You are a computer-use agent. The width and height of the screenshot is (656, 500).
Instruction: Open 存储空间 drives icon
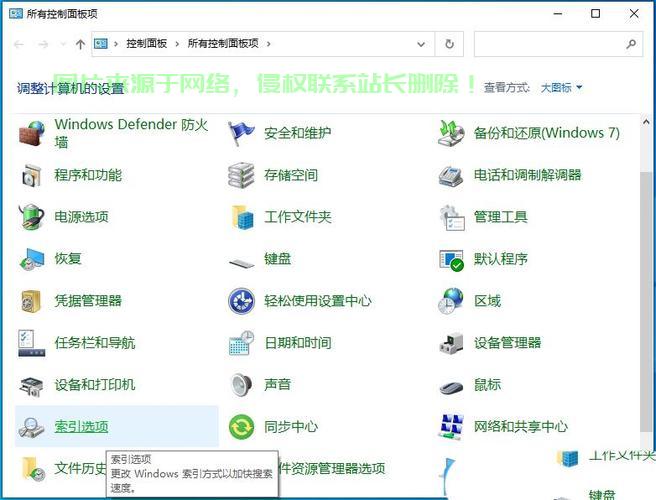(241, 175)
